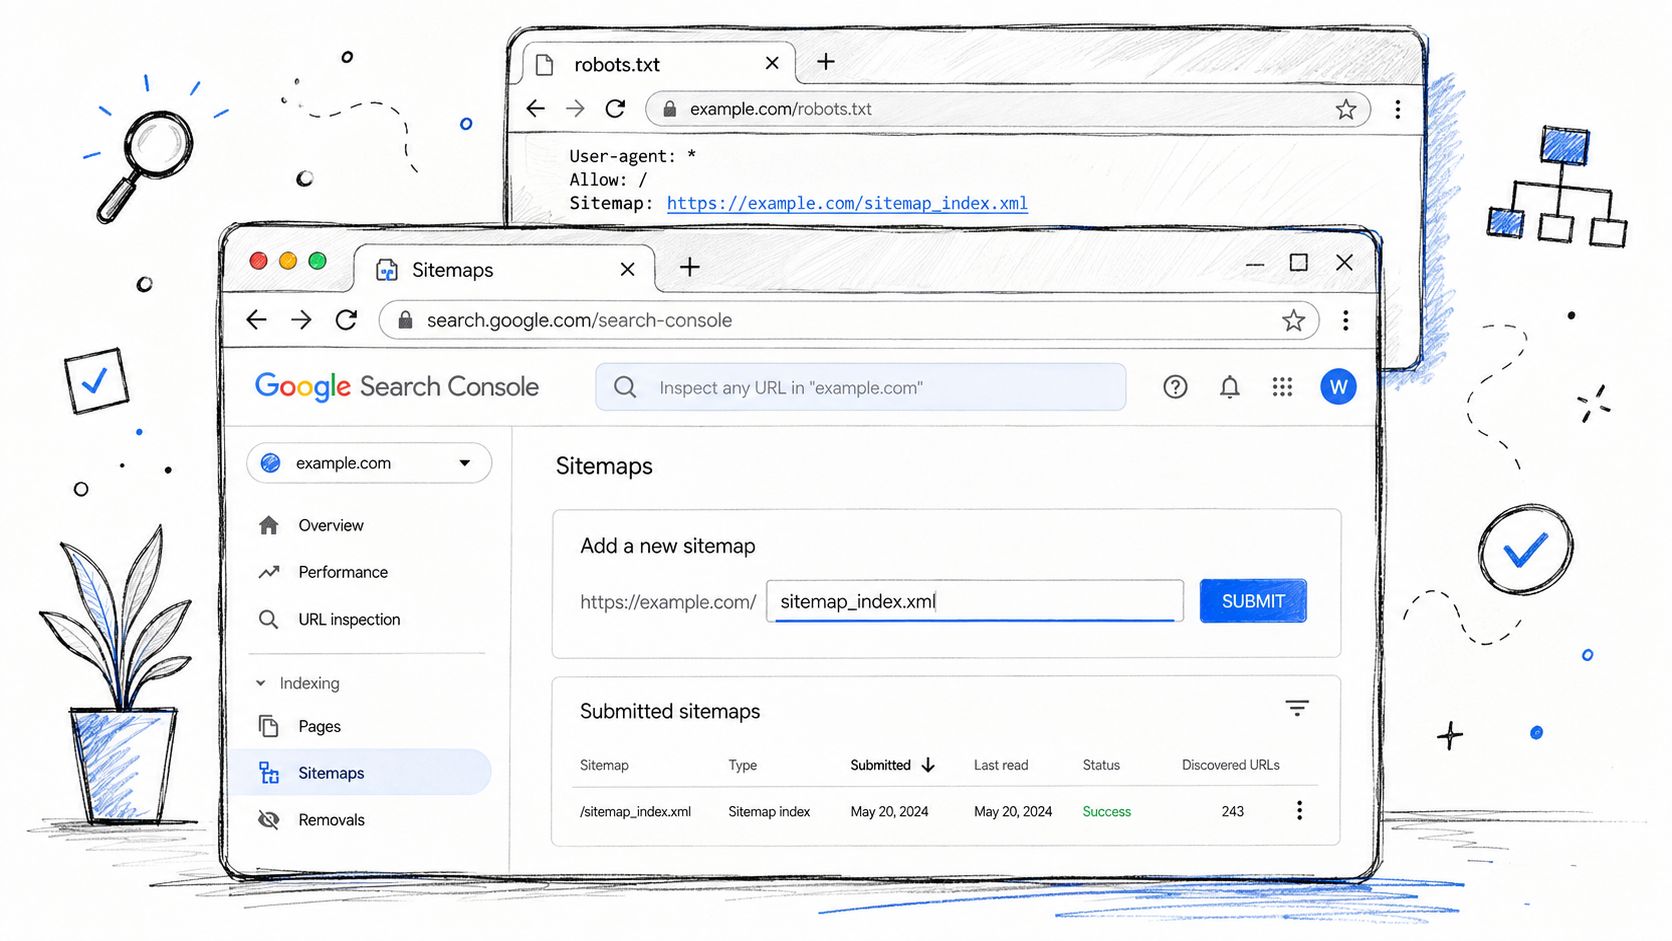
Task: Open browser menu in robots.txt window
Action: point(1397,109)
